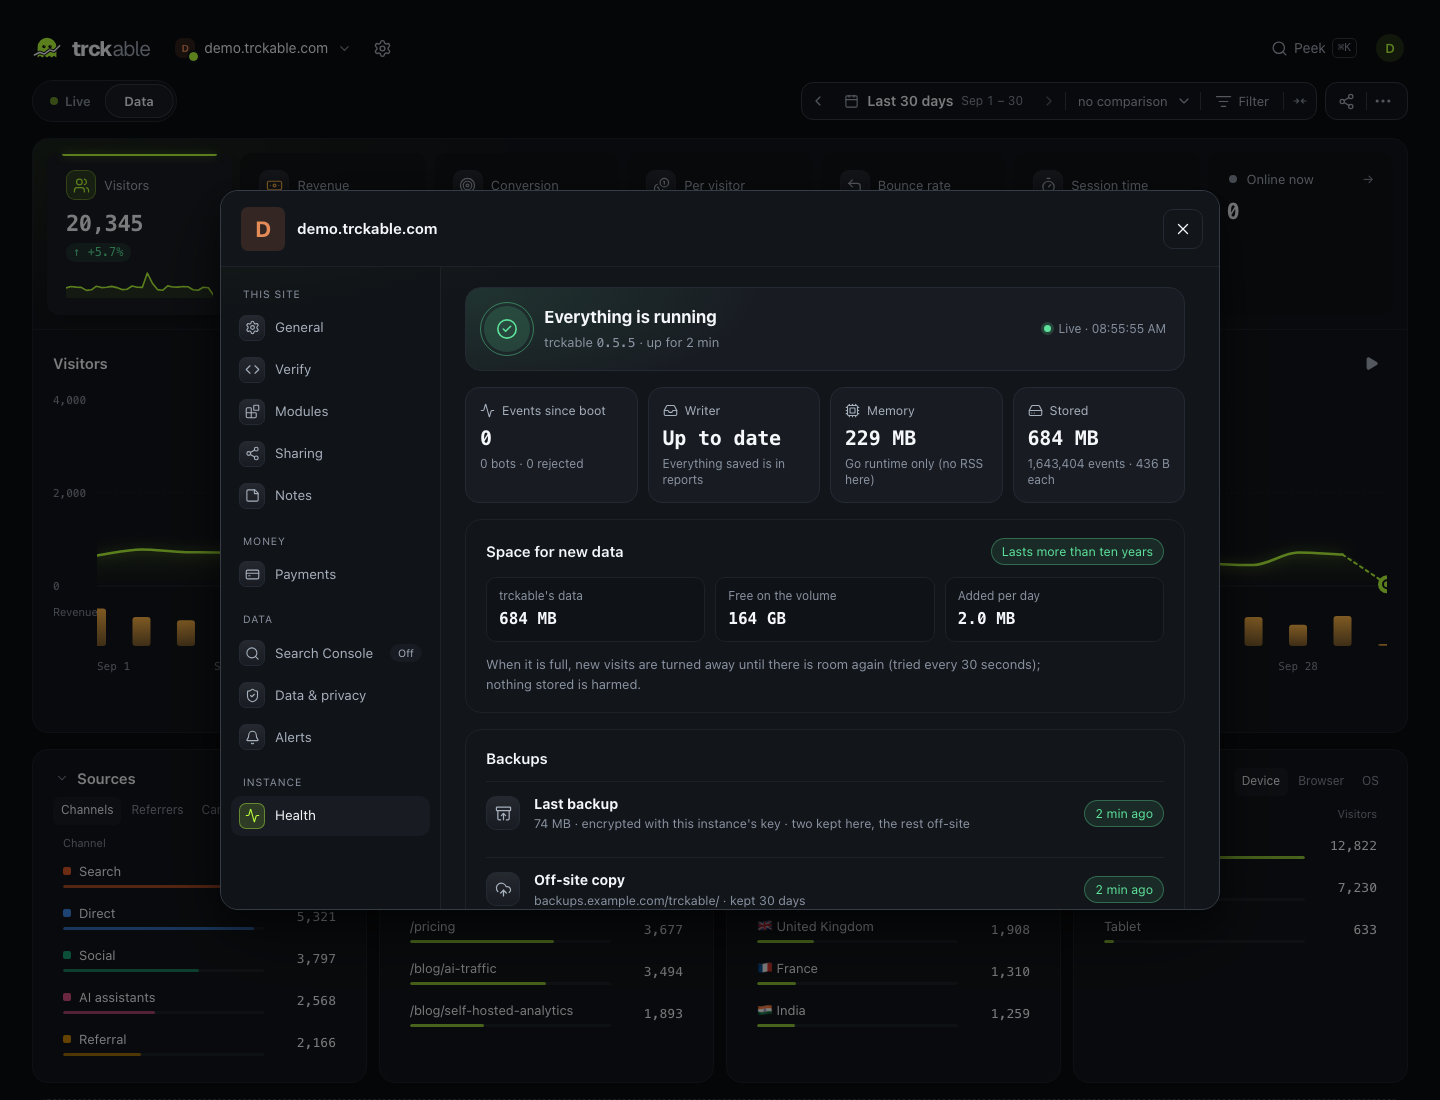Go to previous date range arrow

click(x=818, y=101)
